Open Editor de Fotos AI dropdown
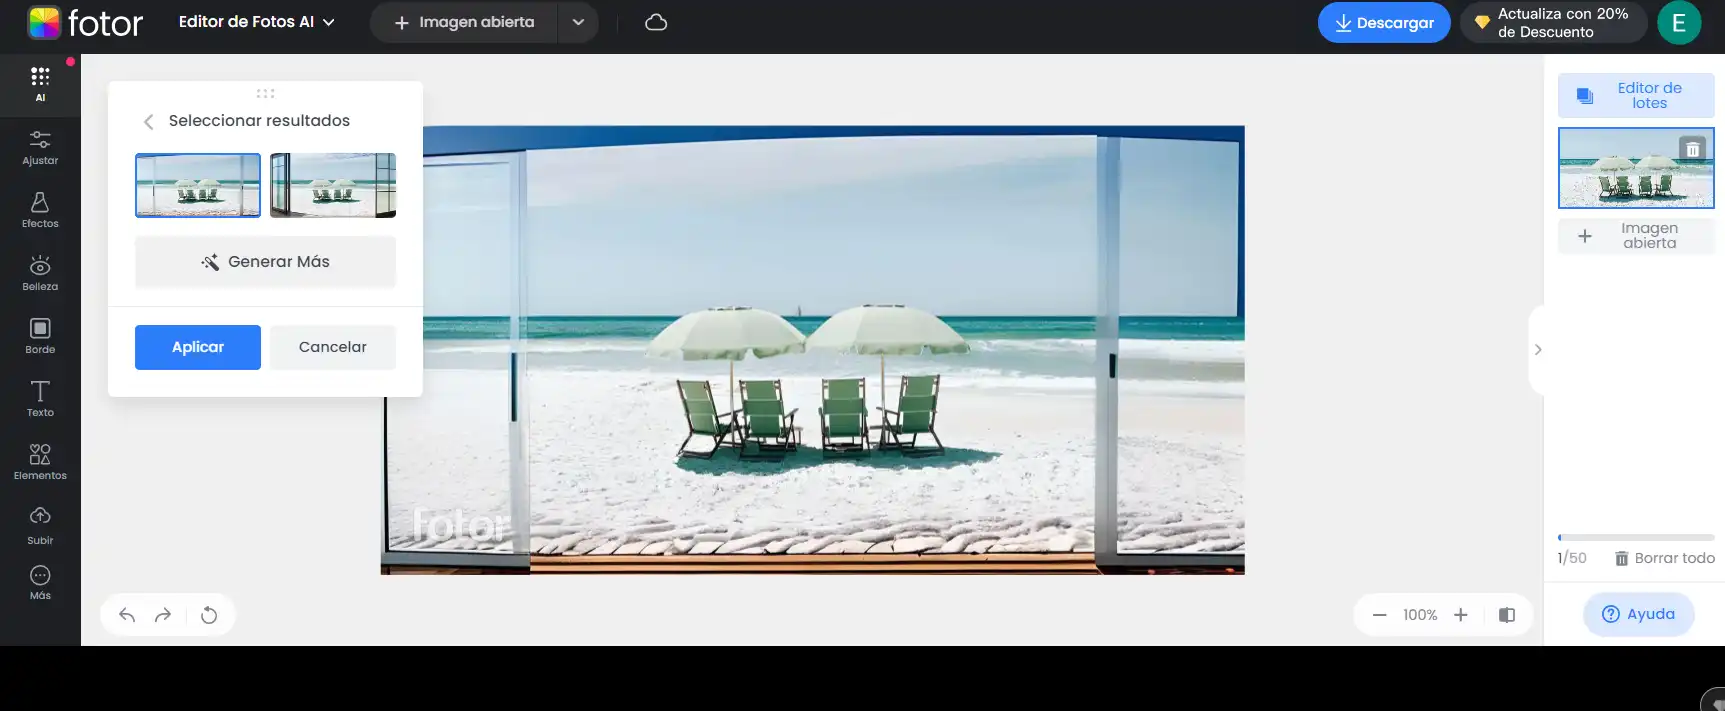Image resolution: width=1725 pixels, height=711 pixels. [x=256, y=22]
